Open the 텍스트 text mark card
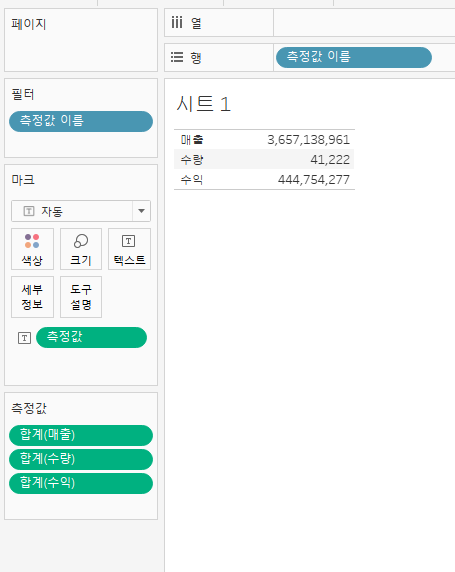 pyautogui.click(x=129, y=249)
